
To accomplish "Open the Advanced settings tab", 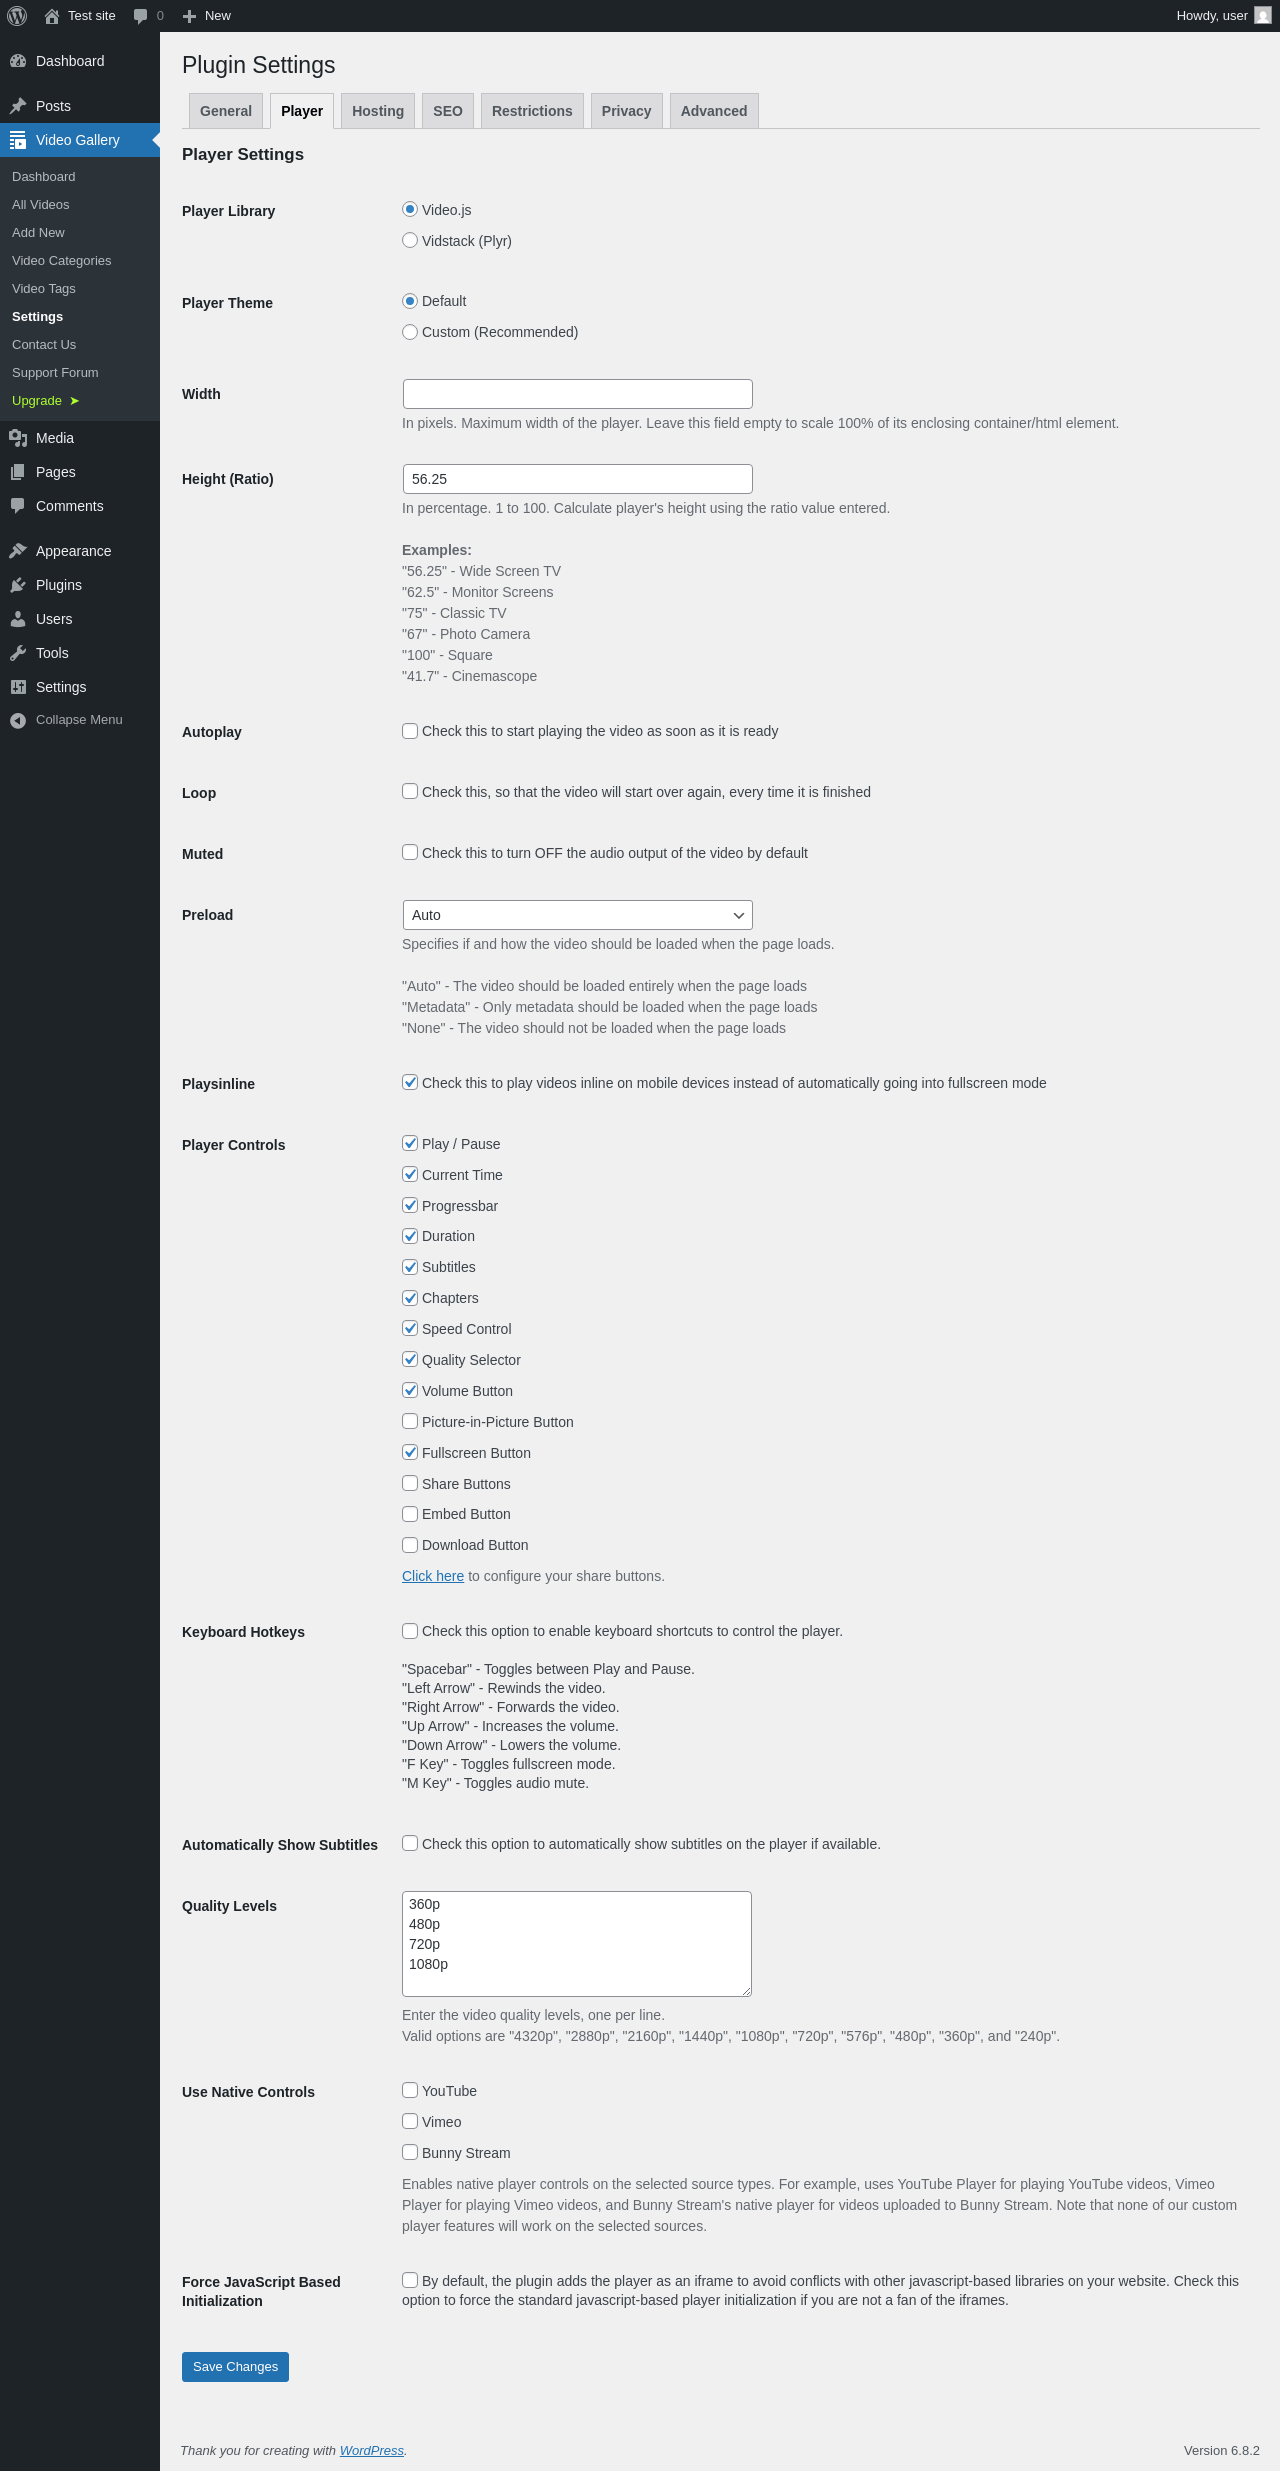I will (714, 111).
